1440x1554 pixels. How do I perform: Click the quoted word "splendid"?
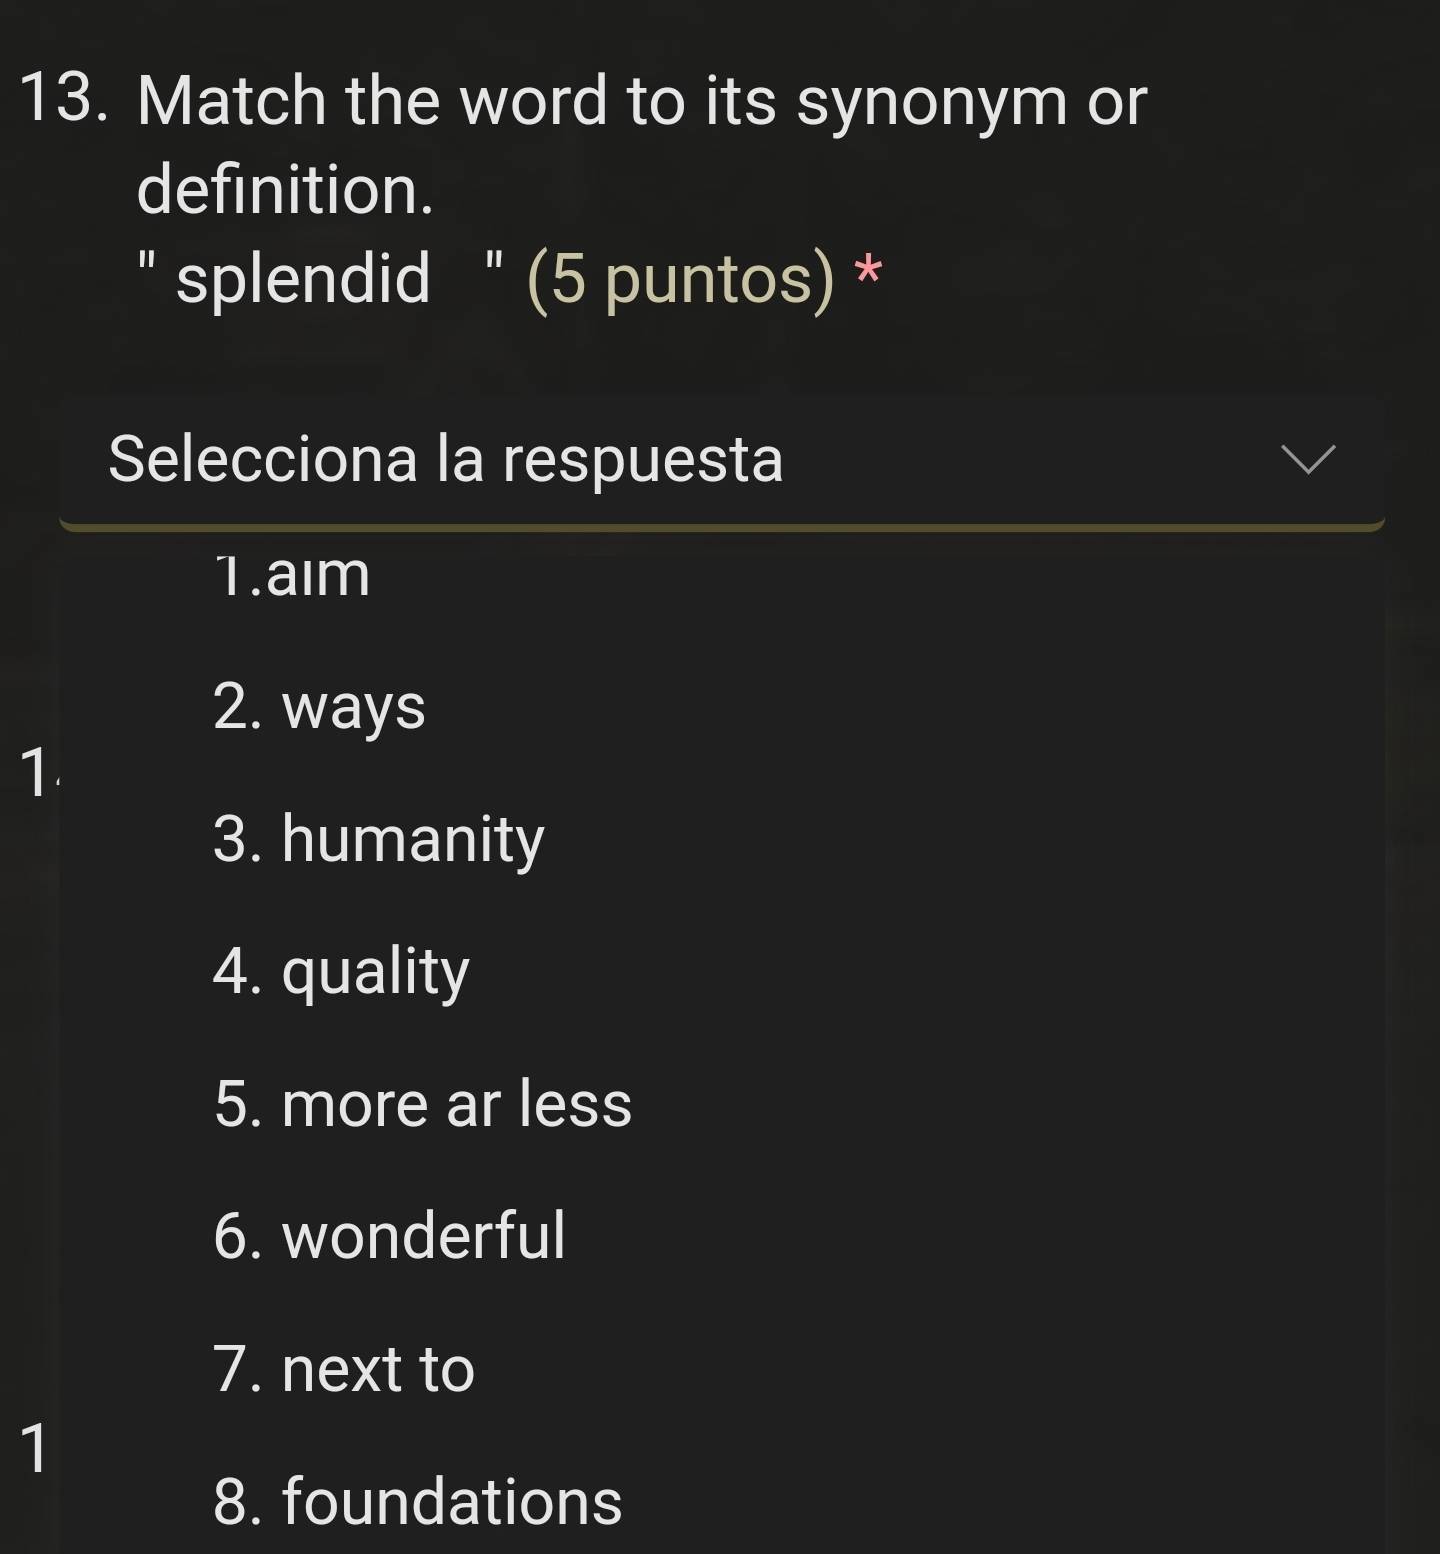point(303,278)
